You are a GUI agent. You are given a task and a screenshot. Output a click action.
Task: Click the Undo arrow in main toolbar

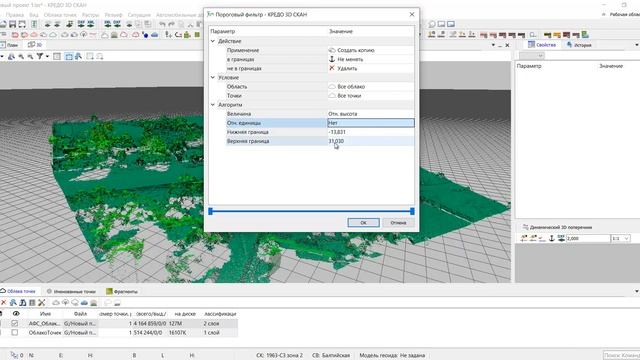tap(162, 24)
